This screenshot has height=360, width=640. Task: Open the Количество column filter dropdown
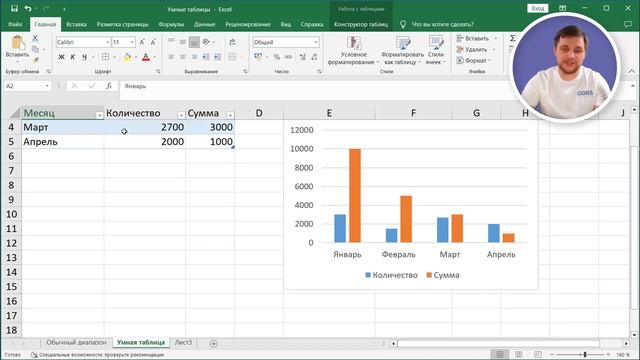181,116
